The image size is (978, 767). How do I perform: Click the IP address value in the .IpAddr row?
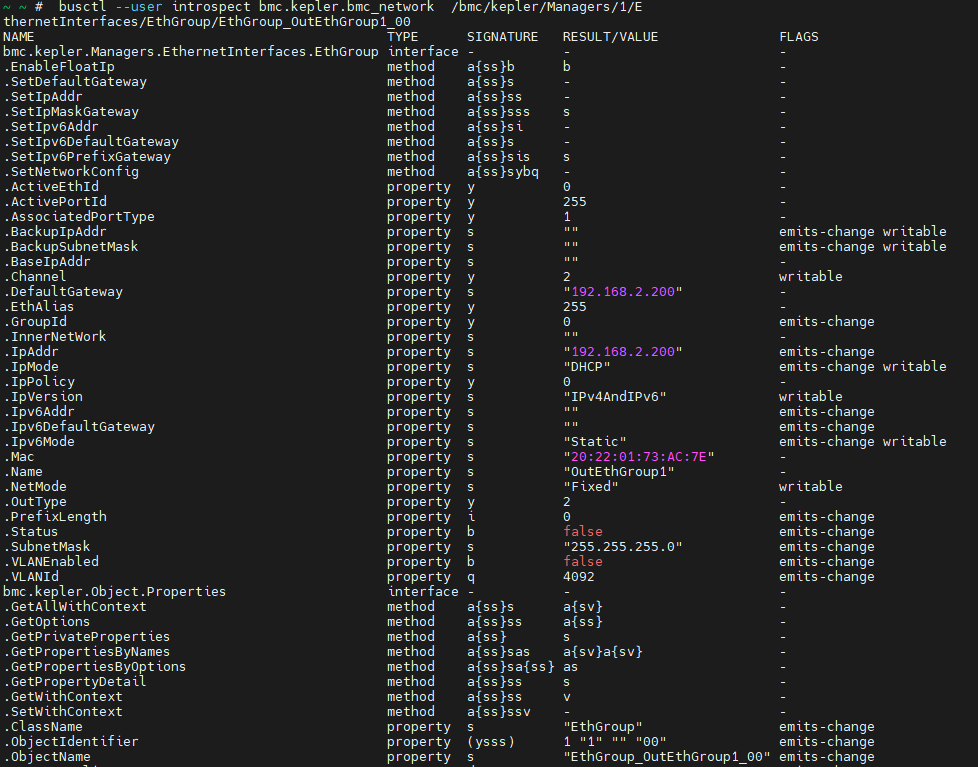[x=622, y=352]
